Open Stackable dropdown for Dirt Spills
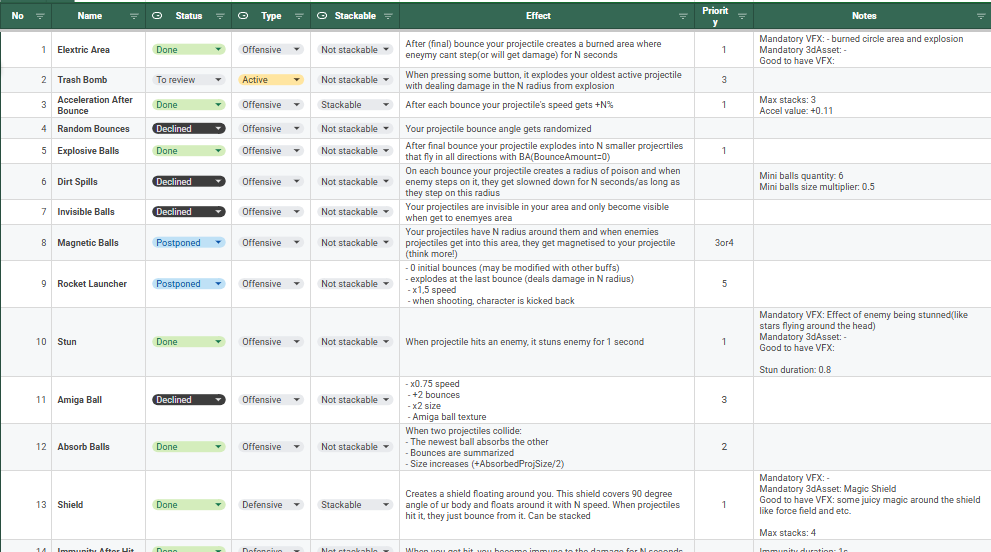This screenshot has height=552, width=991. (x=355, y=181)
